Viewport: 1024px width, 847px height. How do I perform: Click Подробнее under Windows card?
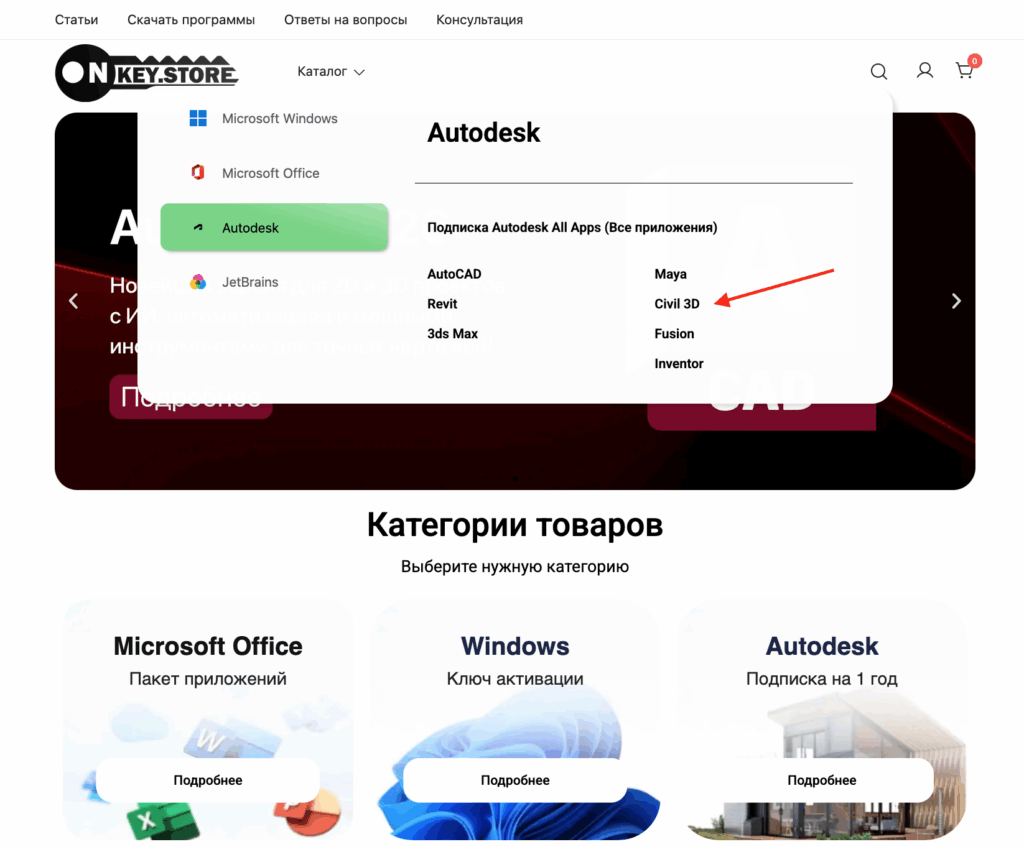click(515, 780)
